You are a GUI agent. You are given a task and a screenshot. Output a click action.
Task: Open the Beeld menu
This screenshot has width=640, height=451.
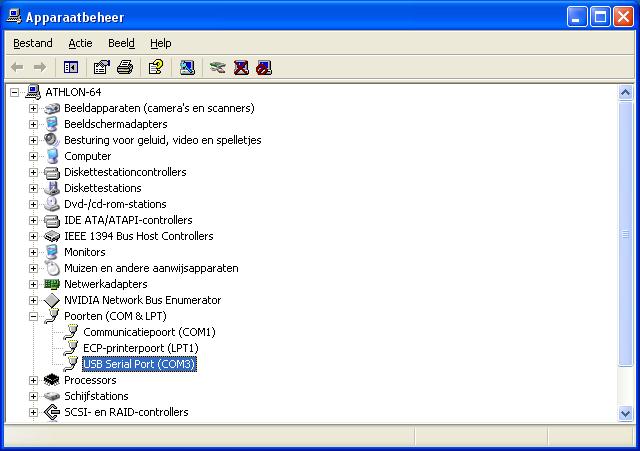click(121, 43)
